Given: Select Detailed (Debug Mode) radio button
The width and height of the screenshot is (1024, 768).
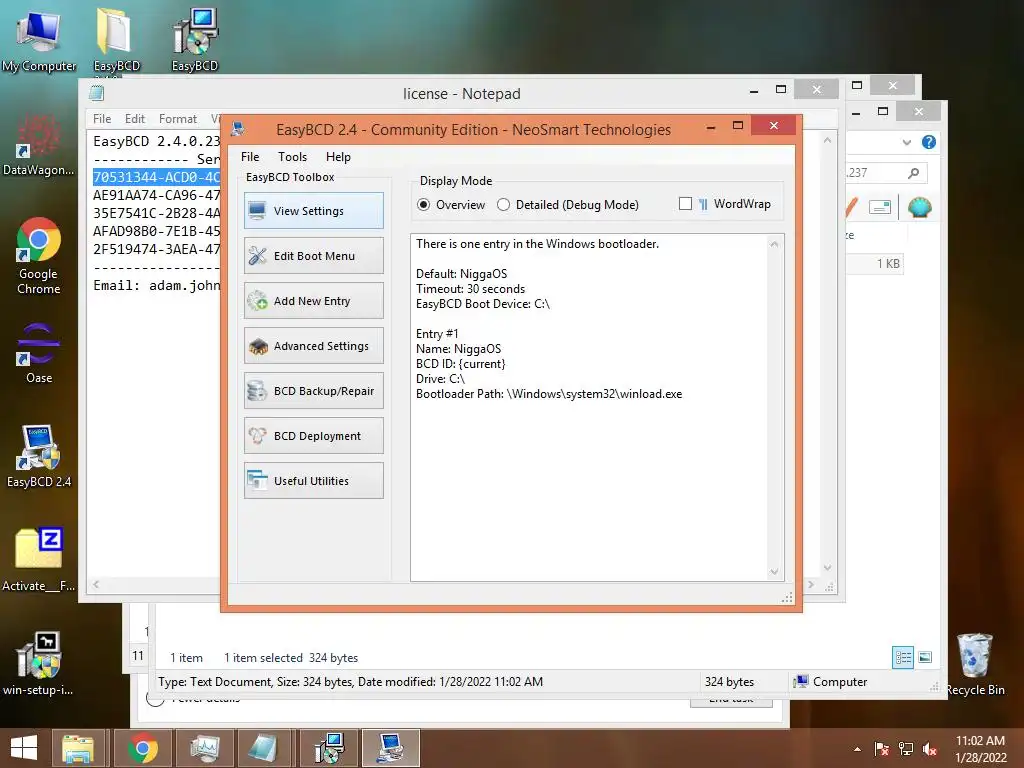Looking at the screenshot, I should tap(568, 204).
